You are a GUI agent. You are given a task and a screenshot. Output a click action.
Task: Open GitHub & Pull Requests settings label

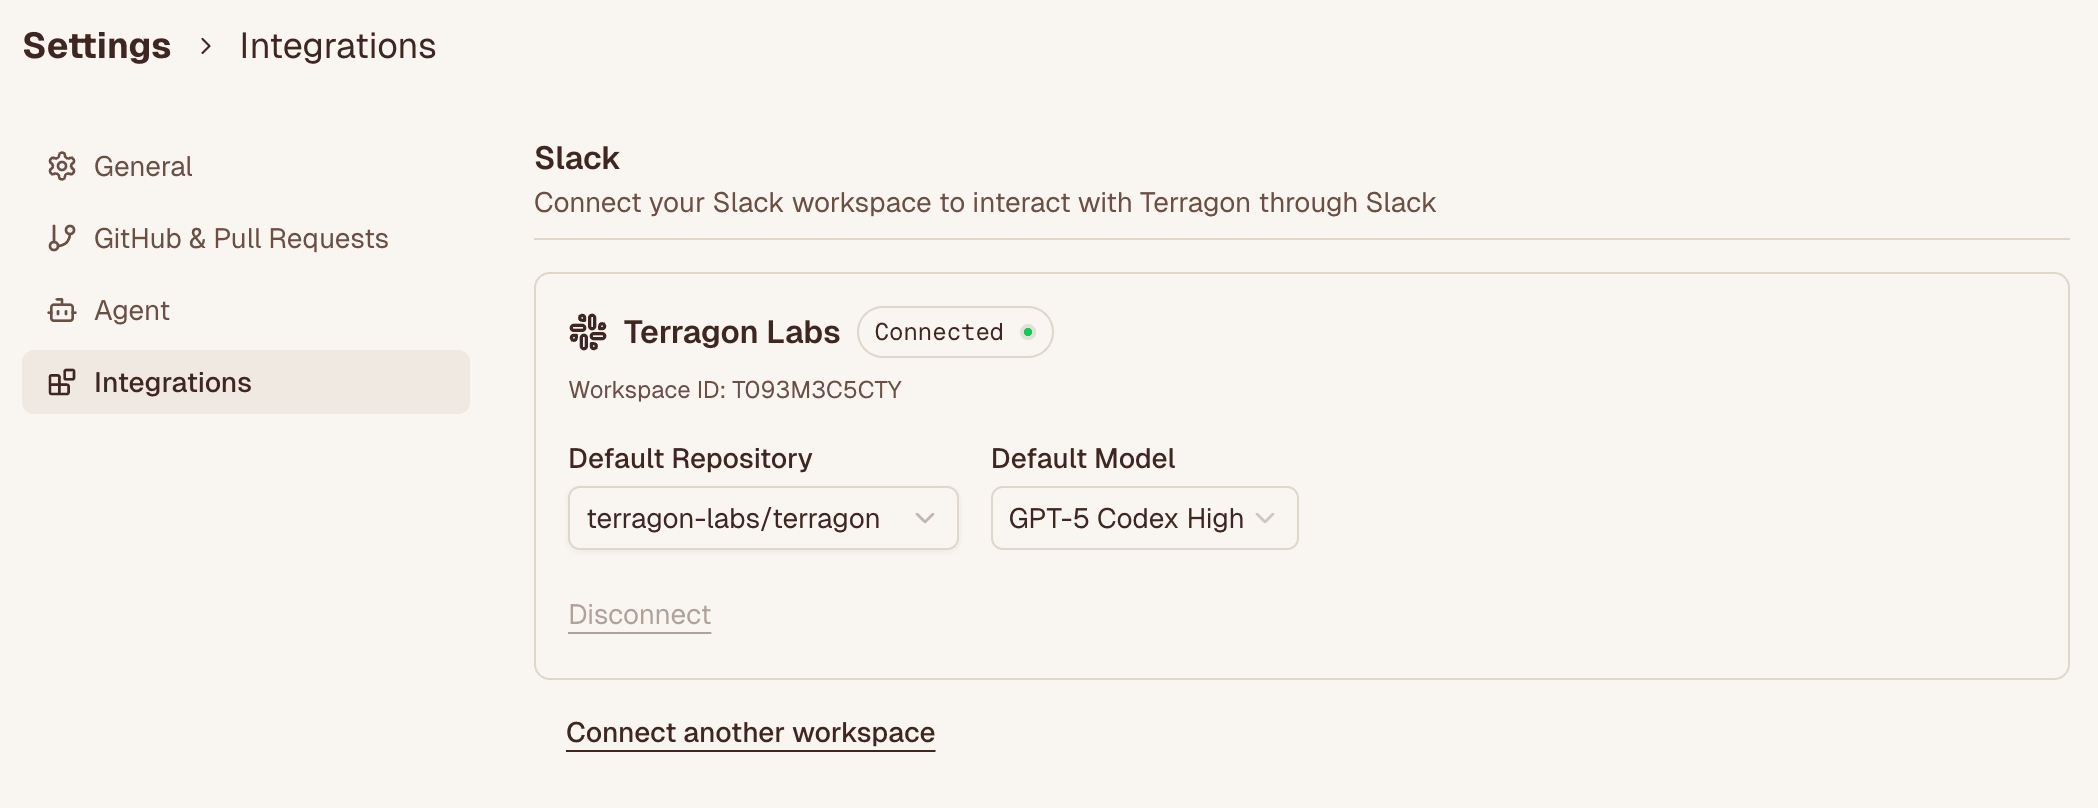coord(241,238)
